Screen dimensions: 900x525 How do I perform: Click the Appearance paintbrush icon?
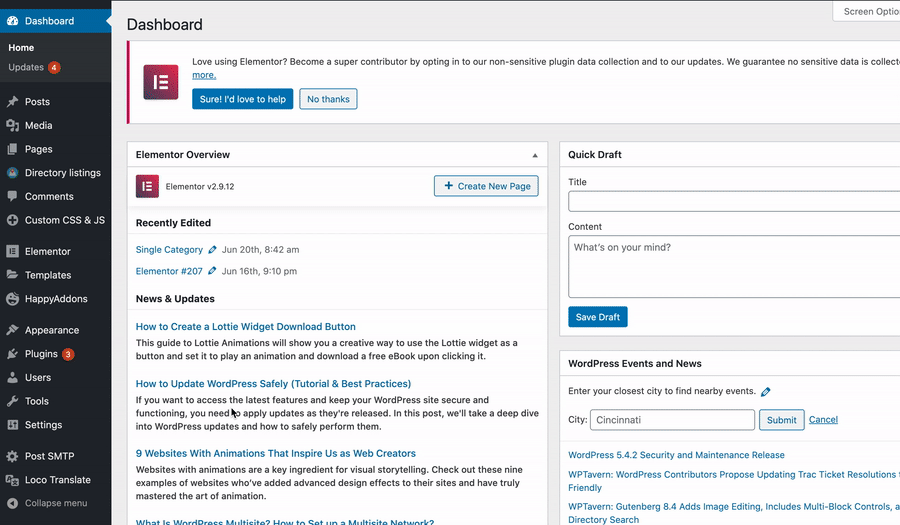pos(13,330)
